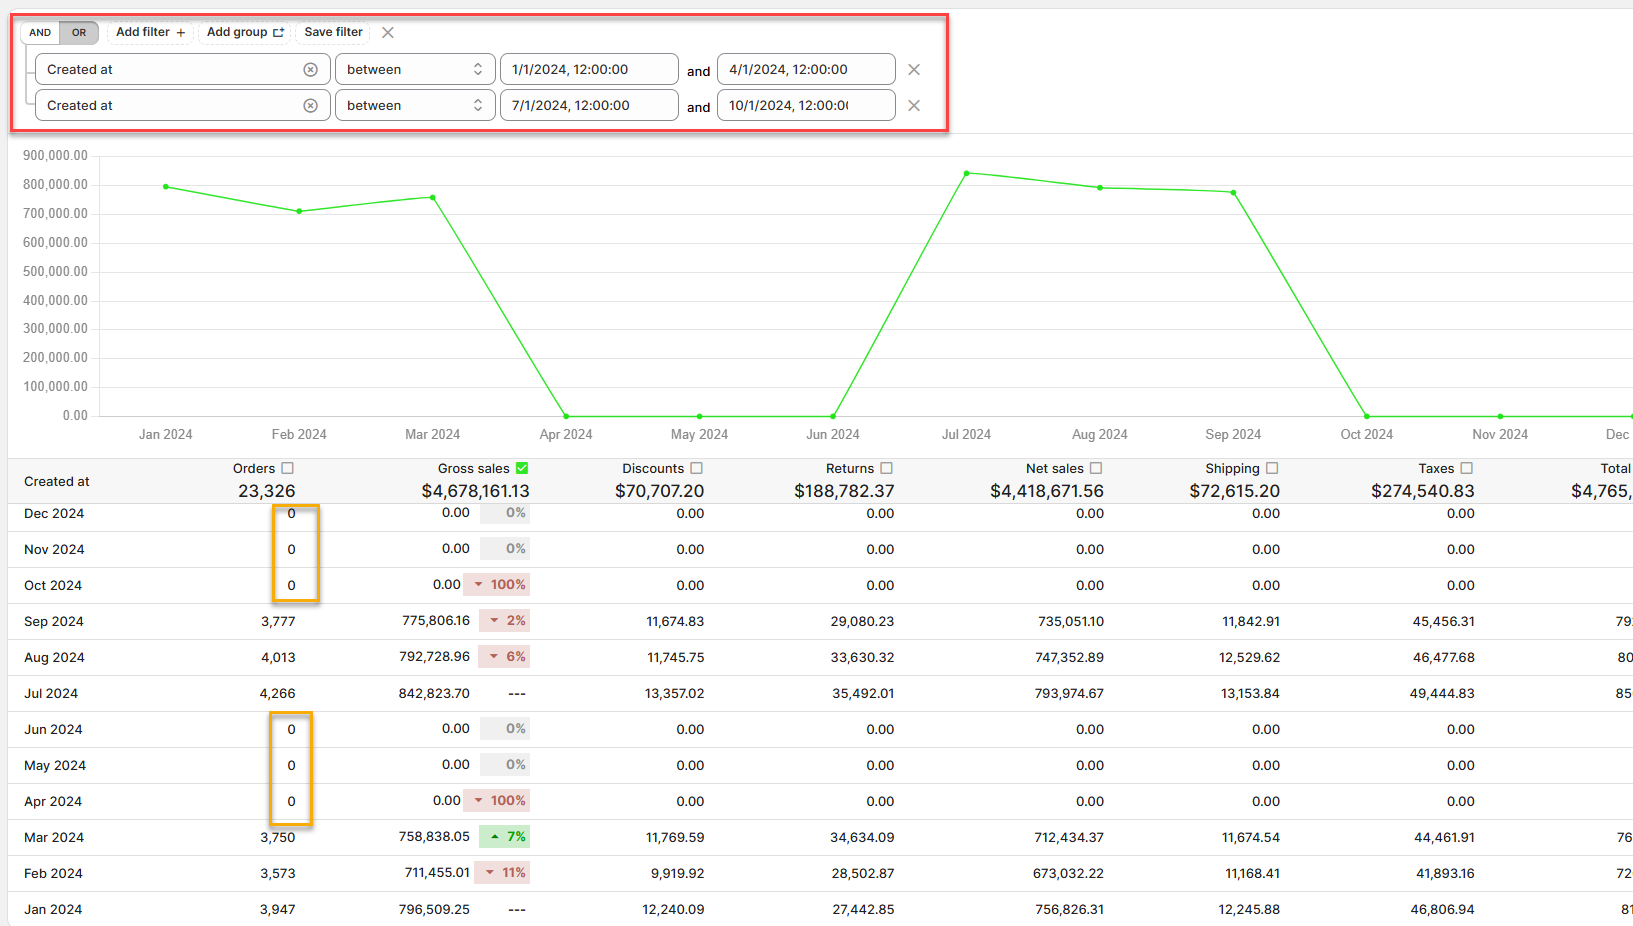The width and height of the screenshot is (1633, 926).
Task: Remove the second date filter row
Action: pyautogui.click(x=914, y=106)
